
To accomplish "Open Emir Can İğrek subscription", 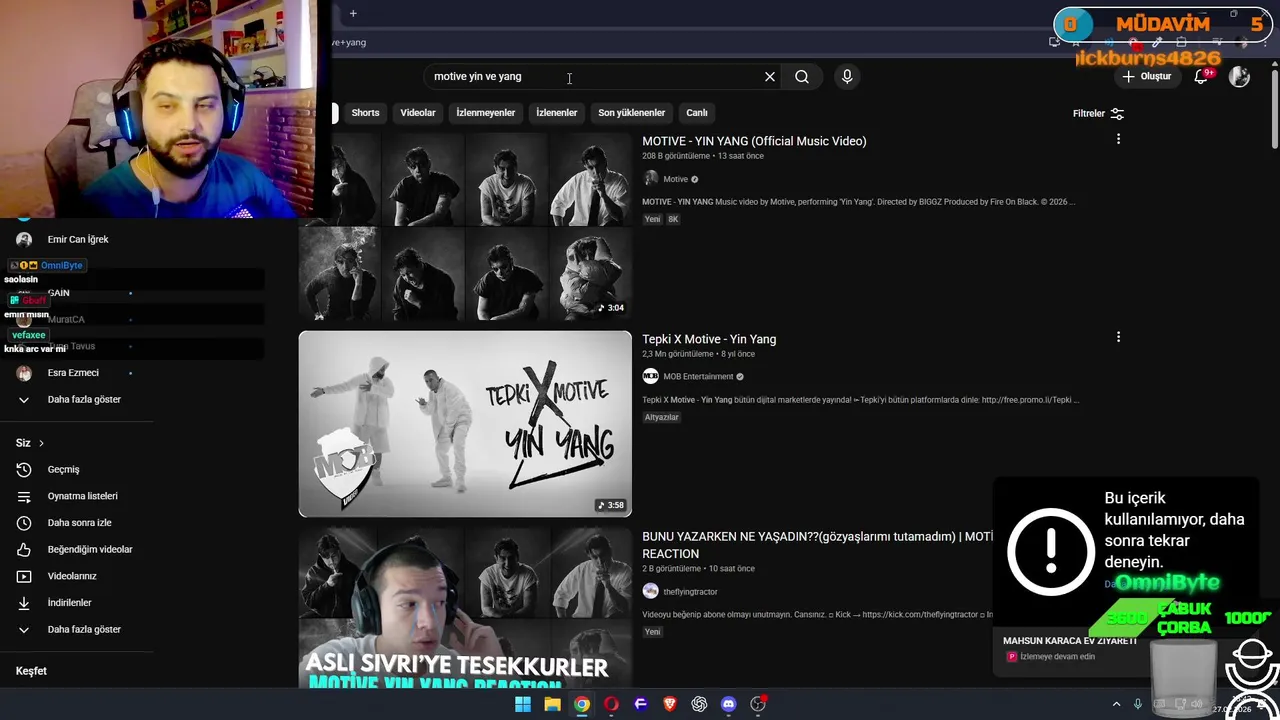I will (76, 240).
